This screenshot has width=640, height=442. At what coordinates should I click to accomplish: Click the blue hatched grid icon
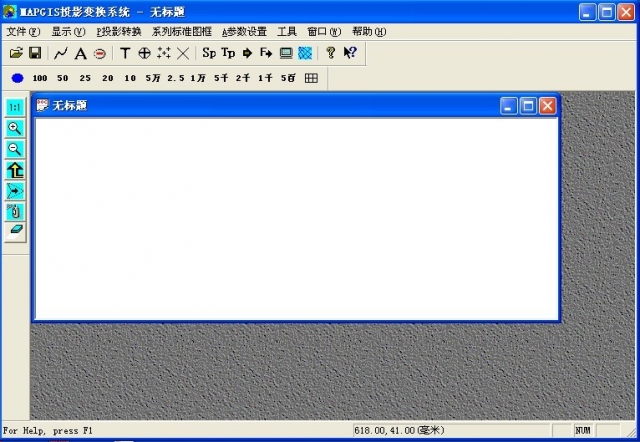(x=305, y=52)
